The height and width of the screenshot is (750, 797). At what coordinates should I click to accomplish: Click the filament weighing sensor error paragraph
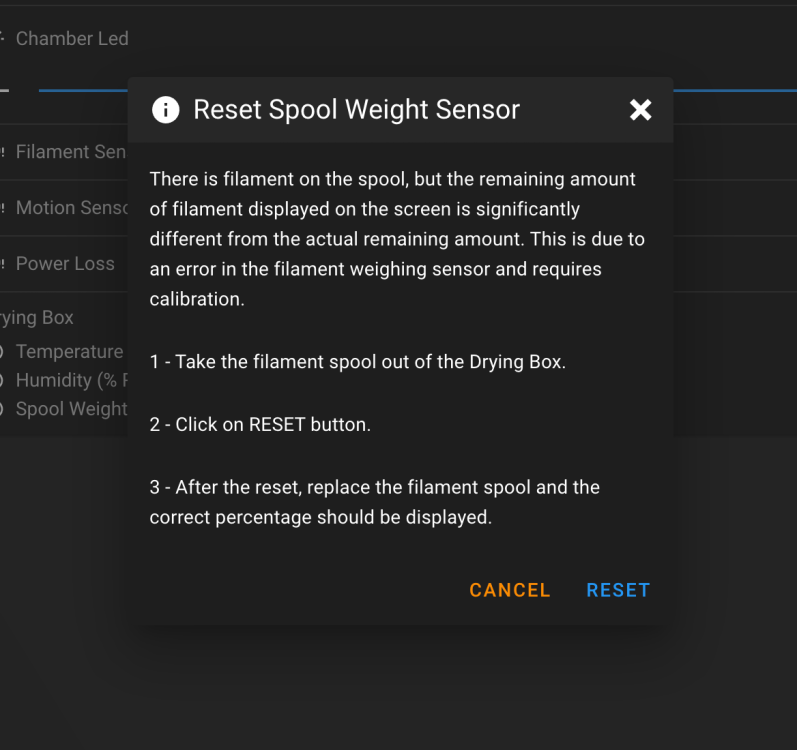click(397, 239)
